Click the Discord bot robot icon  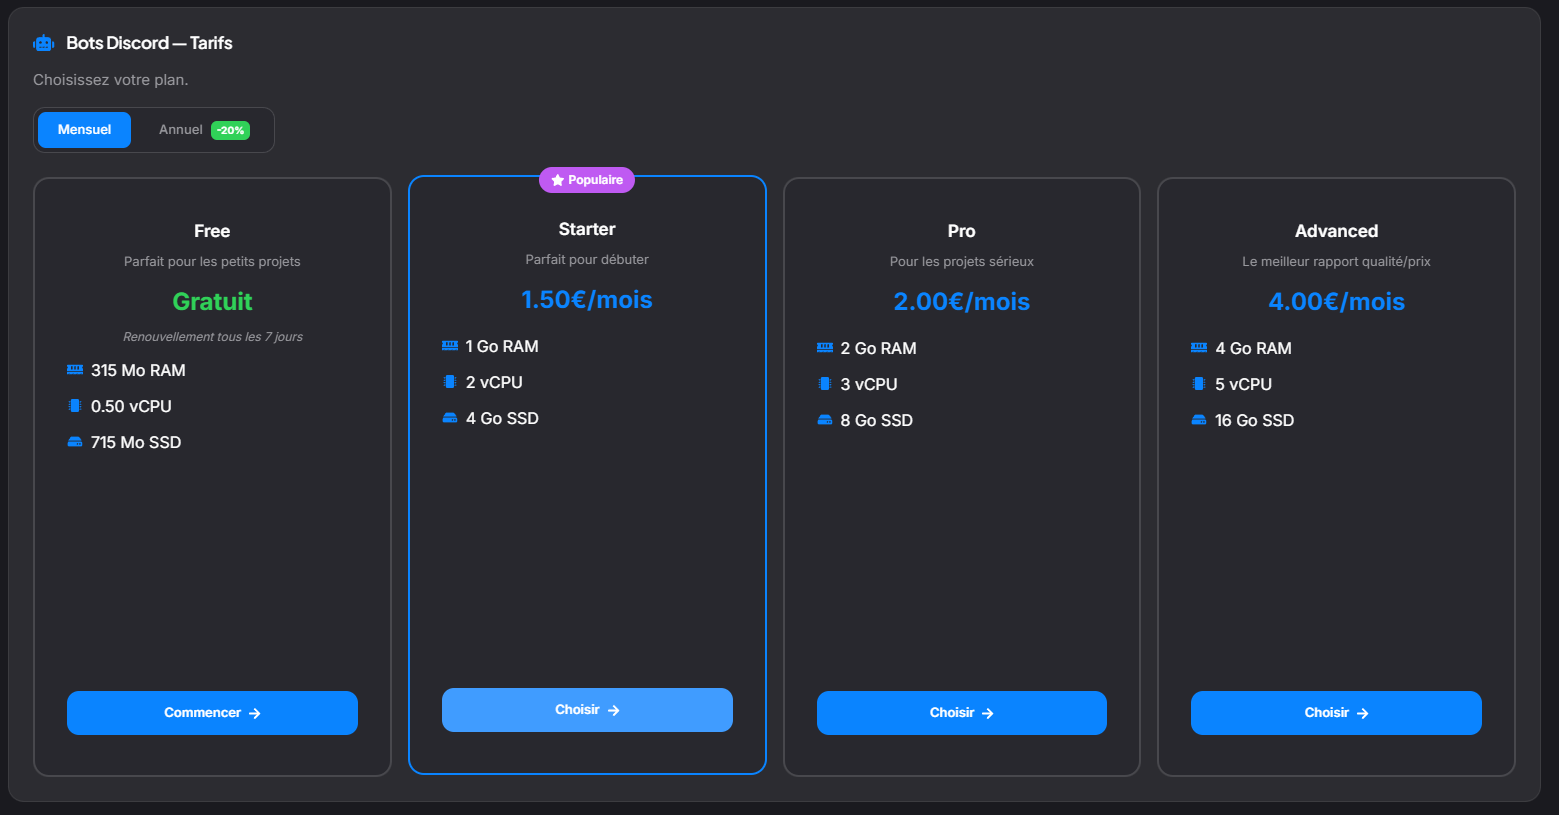pyautogui.click(x=43, y=43)
